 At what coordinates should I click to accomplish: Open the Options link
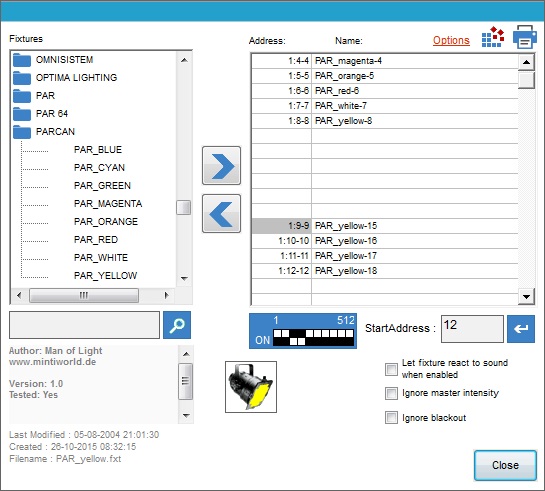[451, 40]
